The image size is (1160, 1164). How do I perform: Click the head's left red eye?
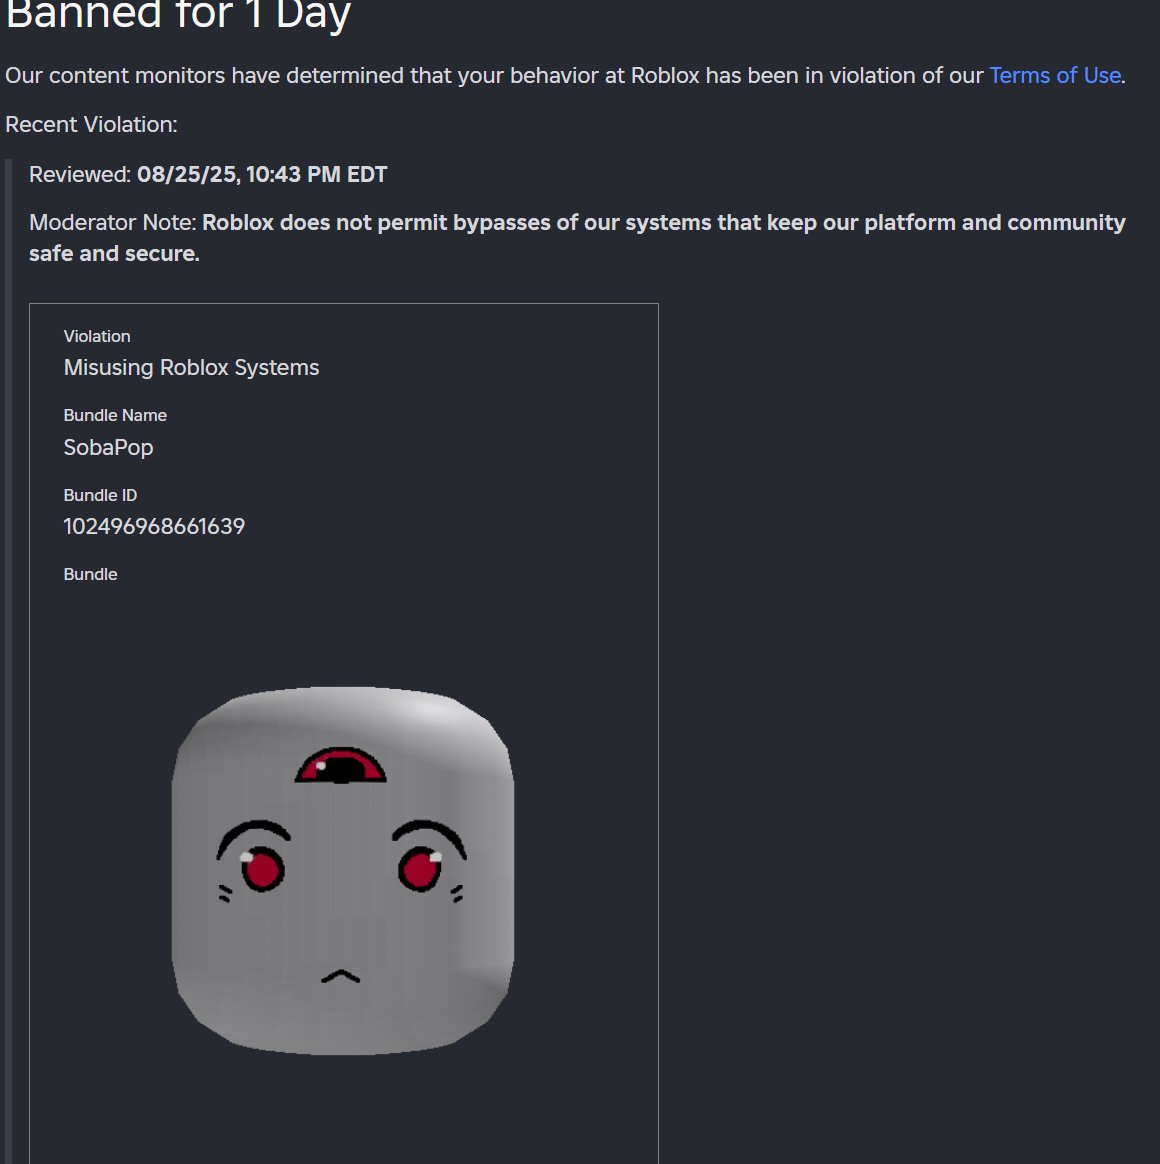[x=262, y=869]
